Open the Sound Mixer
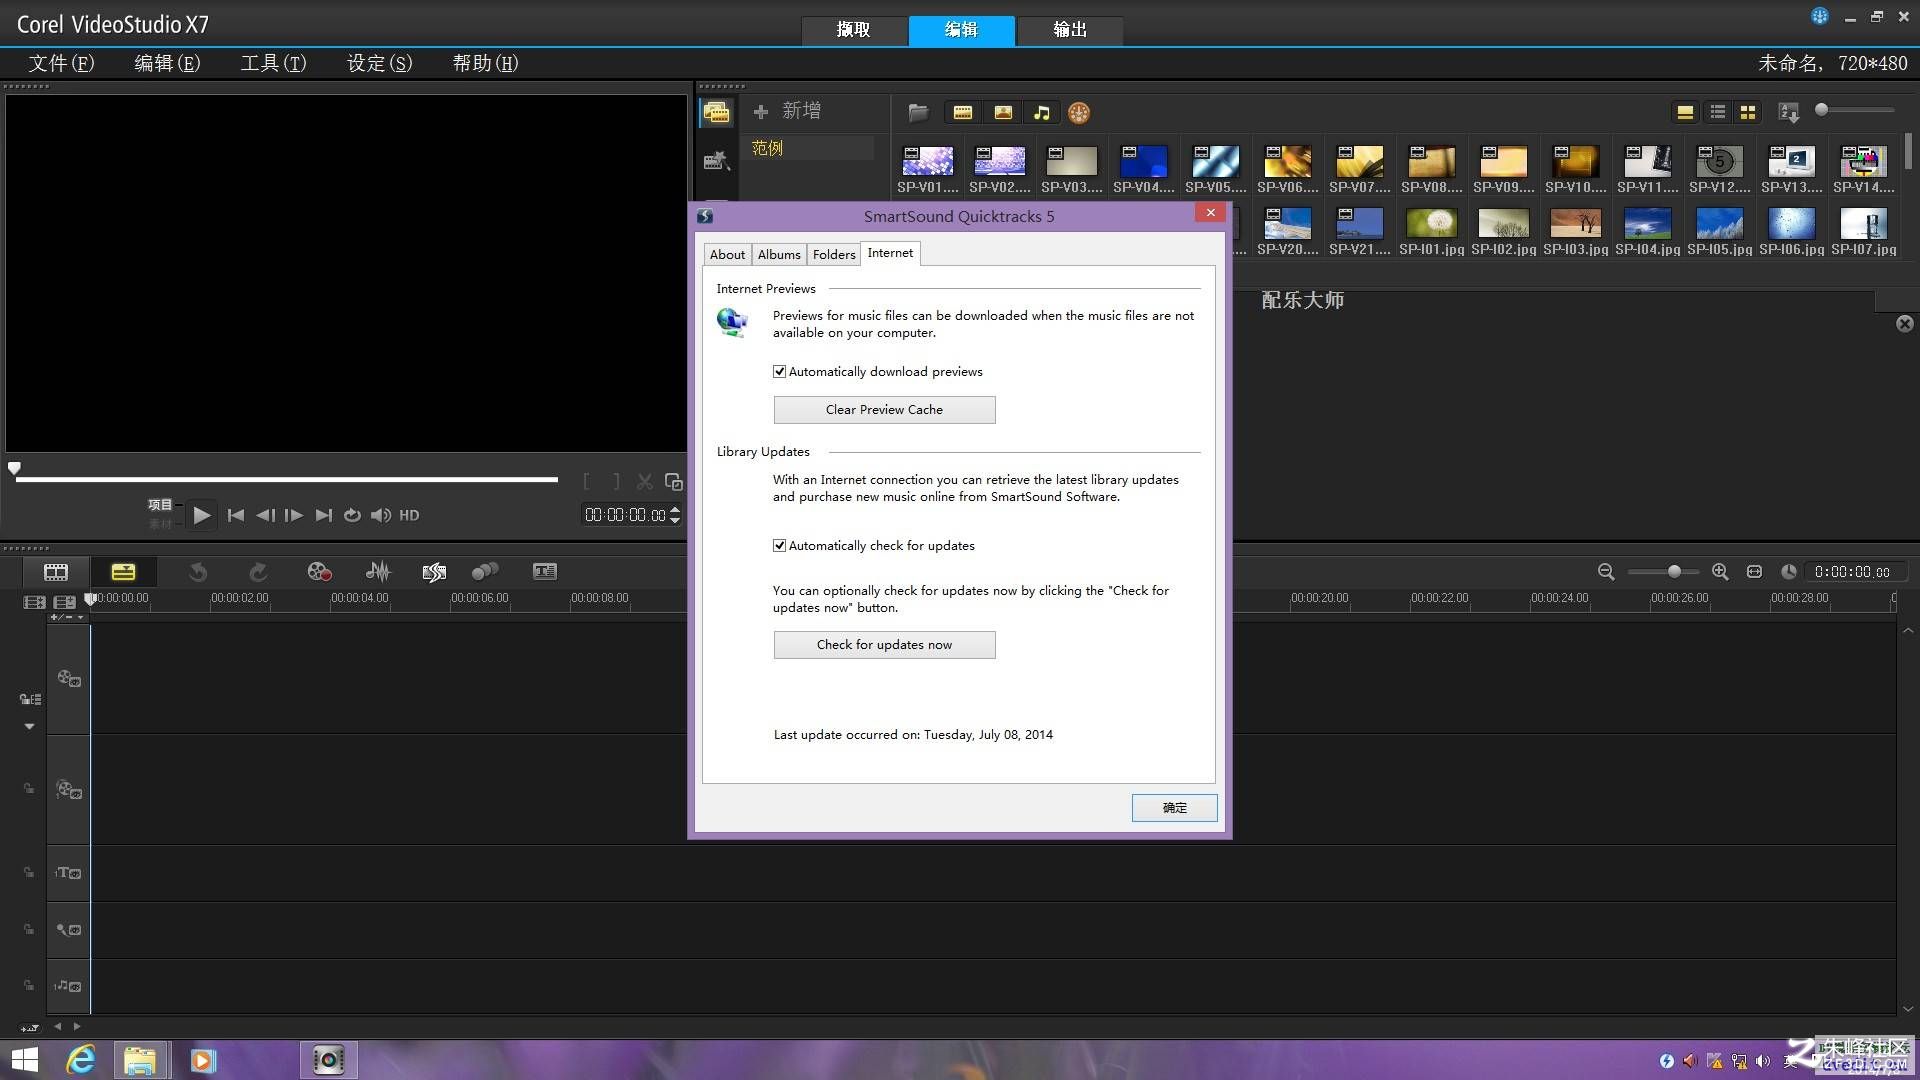 point(378,572)
